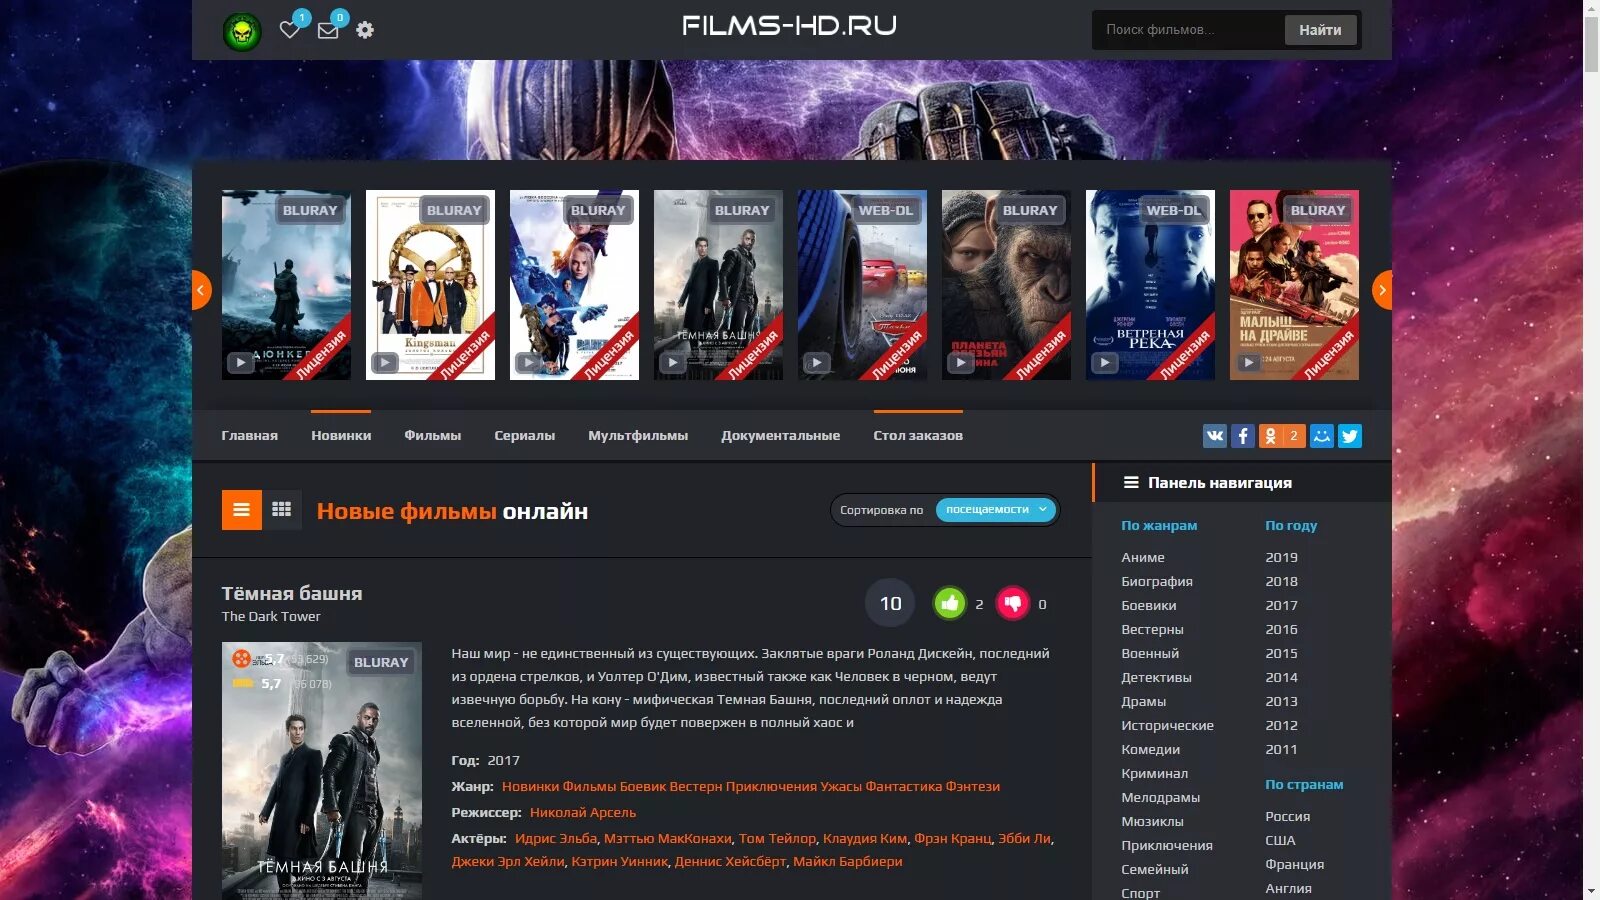Open actor Мэттью МакКонахи link
This screenshot has height=900, width=1600.
[x=668, y=838]
